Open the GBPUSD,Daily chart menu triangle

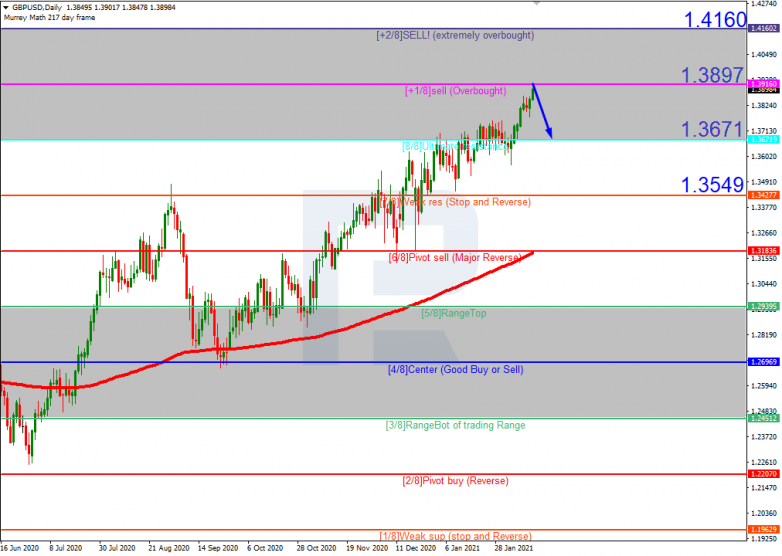[x=5, y=7]
